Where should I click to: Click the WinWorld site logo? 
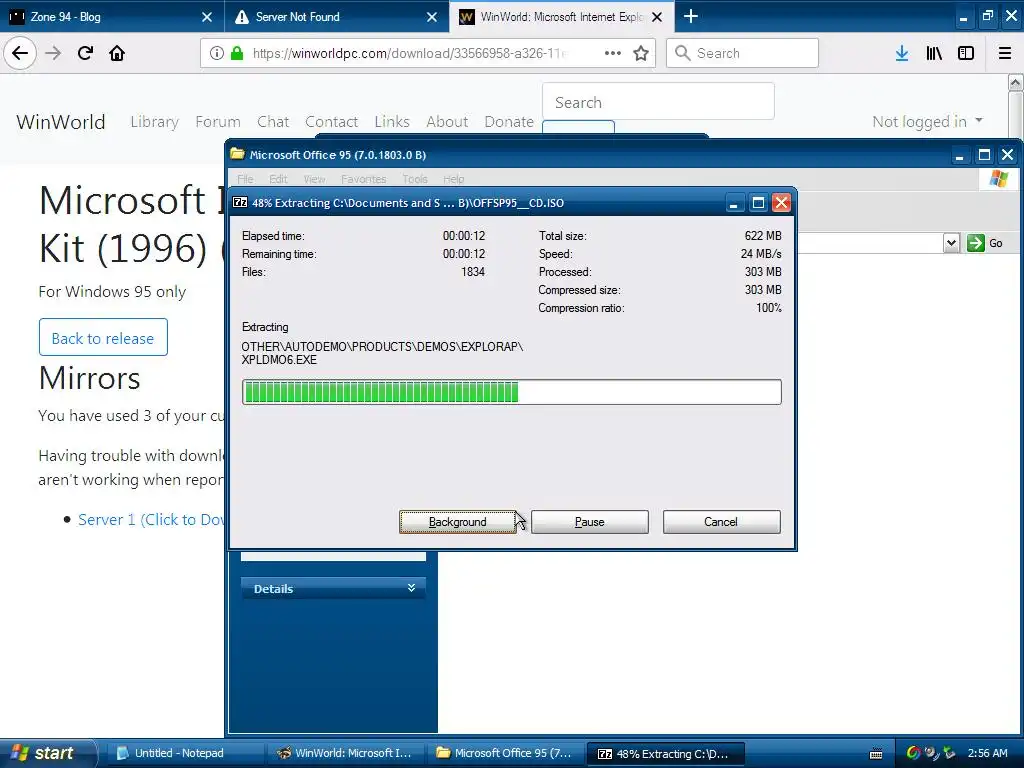(x=61, y=121)
